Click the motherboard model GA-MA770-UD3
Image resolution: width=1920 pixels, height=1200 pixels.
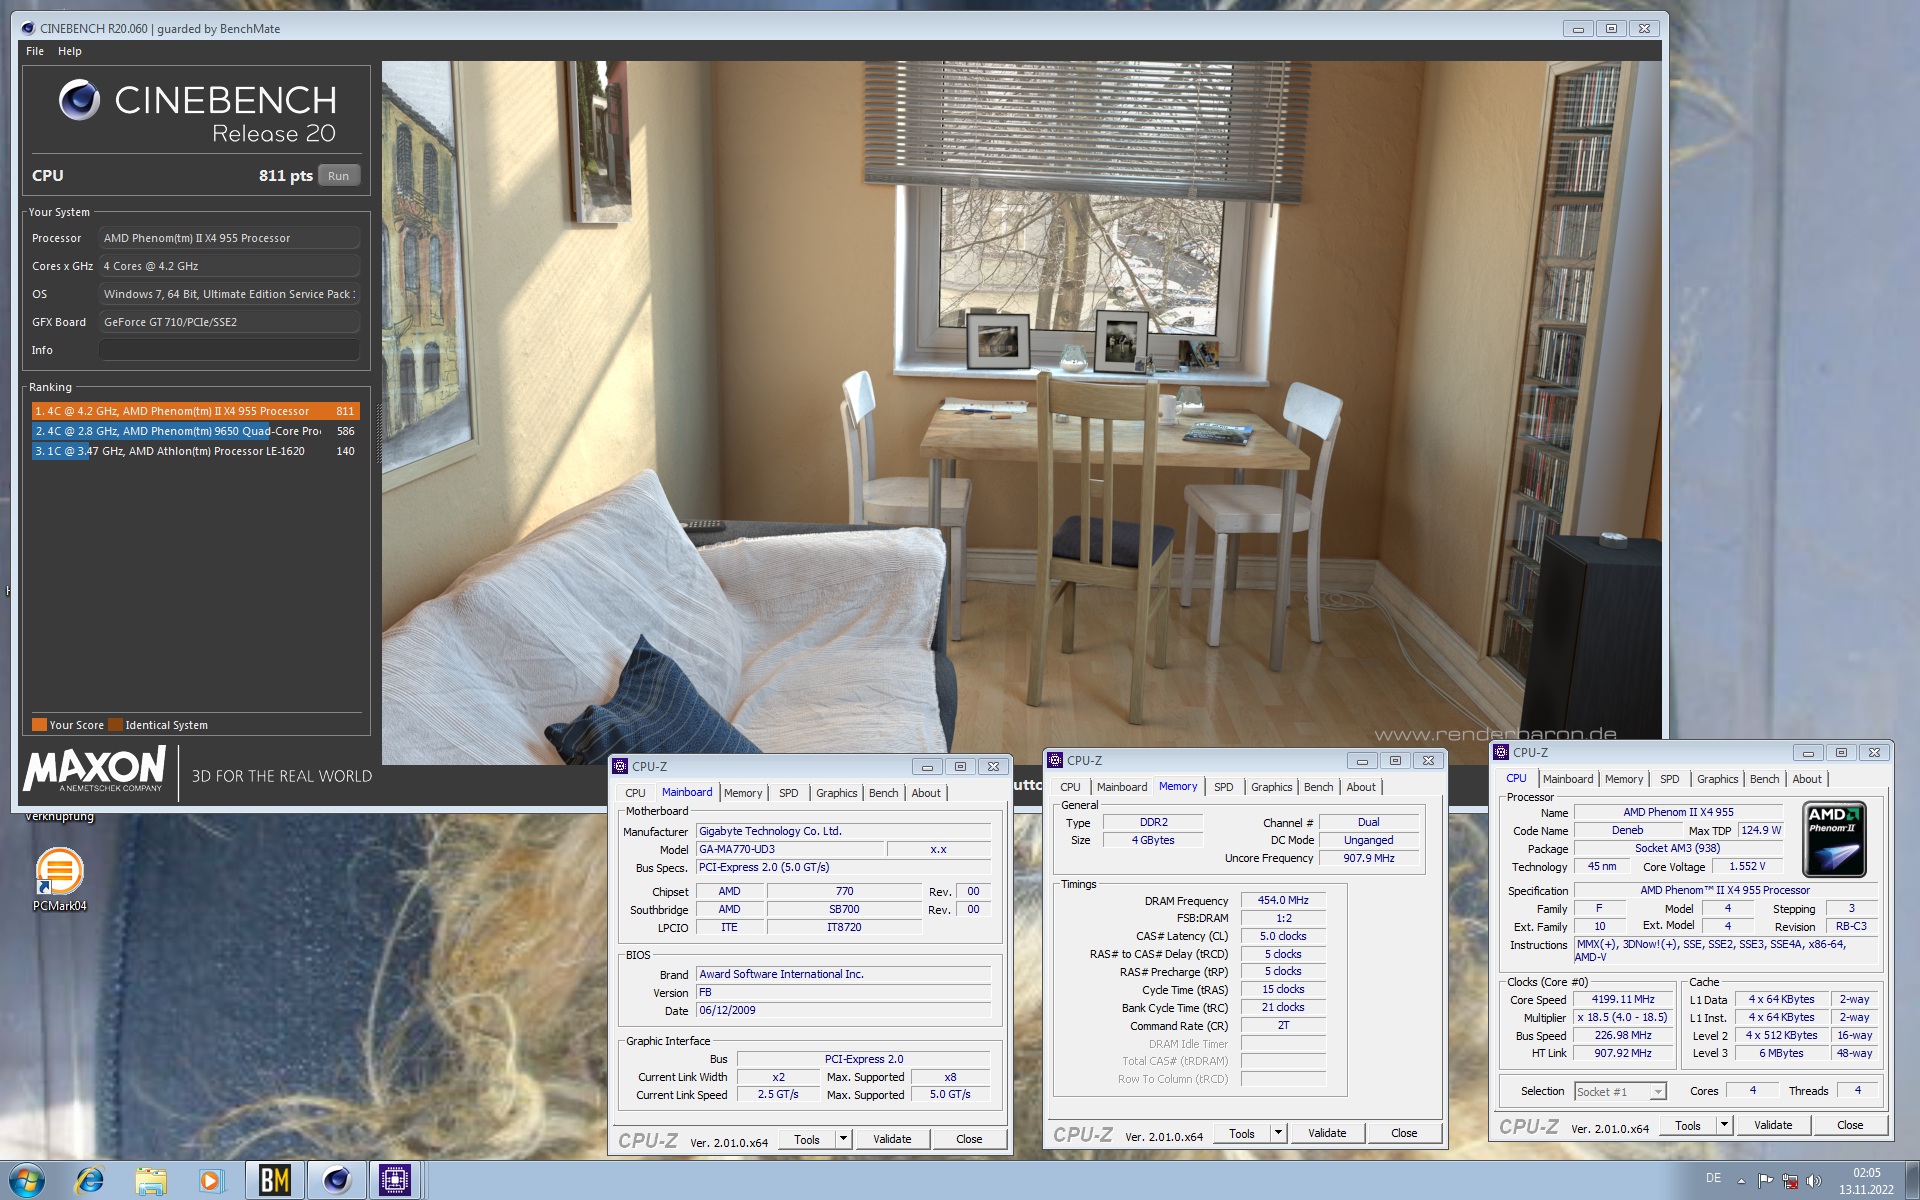click(790, 850)
